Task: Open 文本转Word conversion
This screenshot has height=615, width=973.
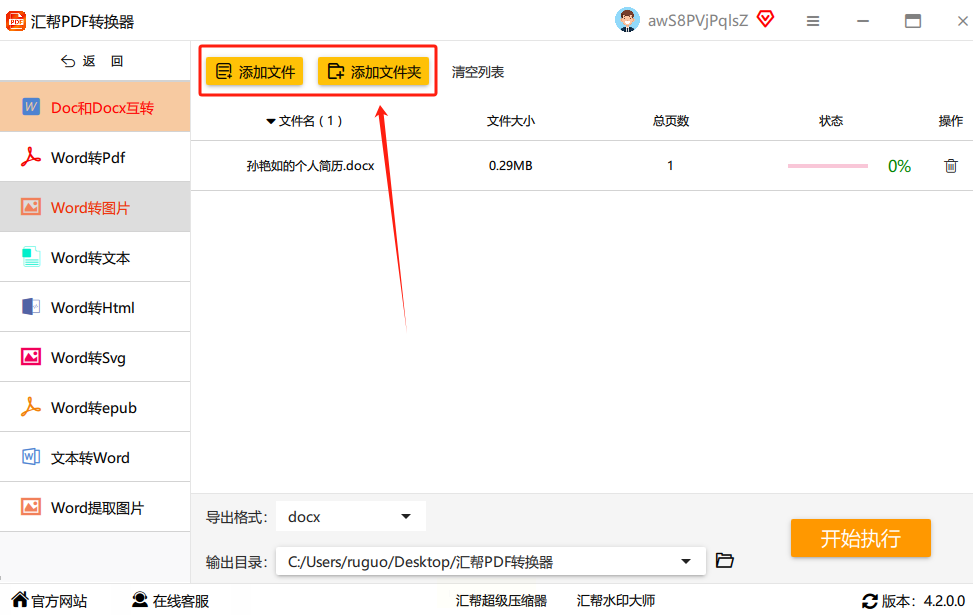Action: pos(95,457)
